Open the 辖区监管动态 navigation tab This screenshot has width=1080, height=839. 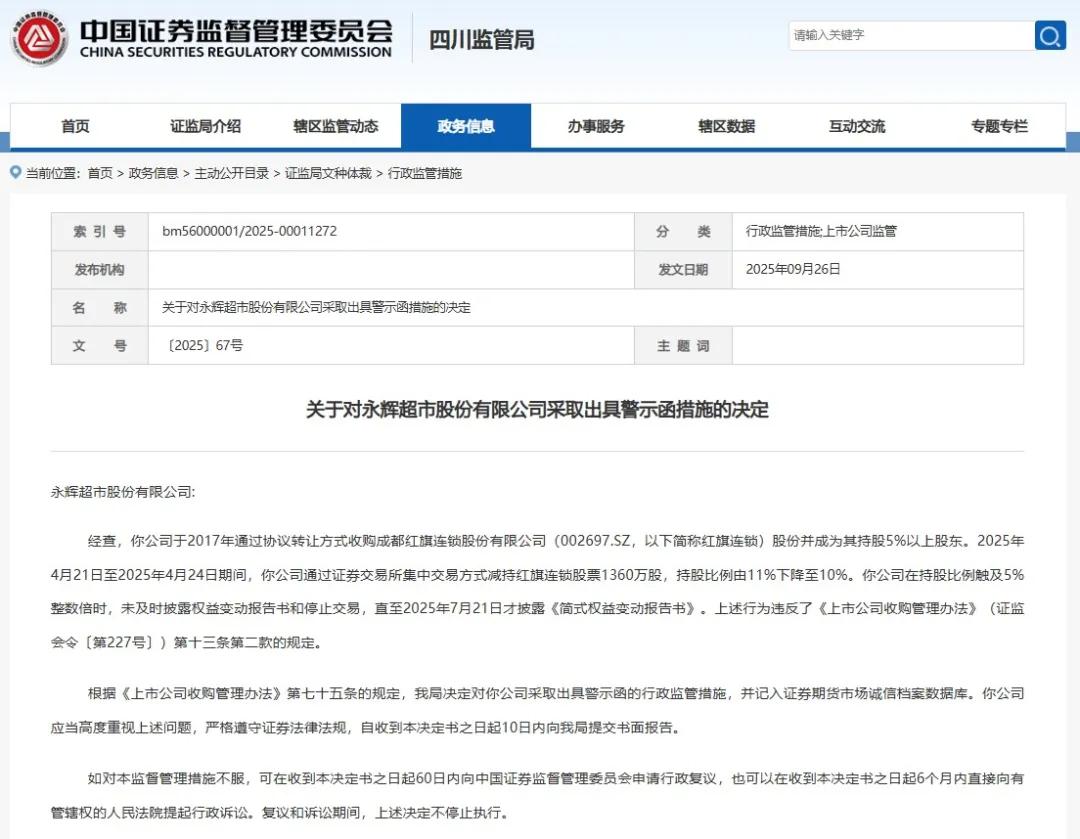[335, 126]
